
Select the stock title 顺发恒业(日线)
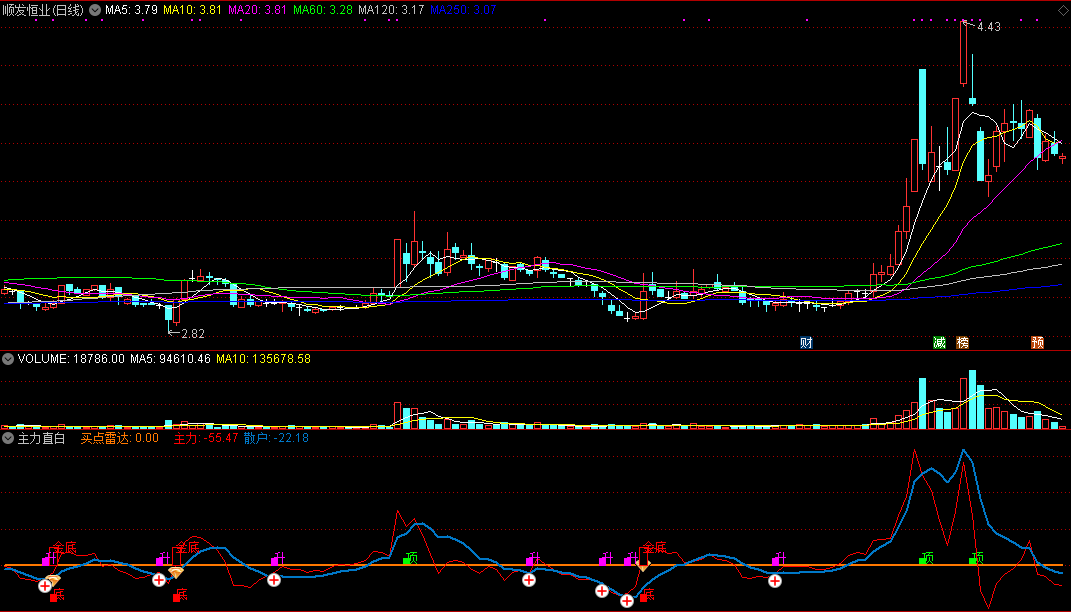click(x=43, y=10)
